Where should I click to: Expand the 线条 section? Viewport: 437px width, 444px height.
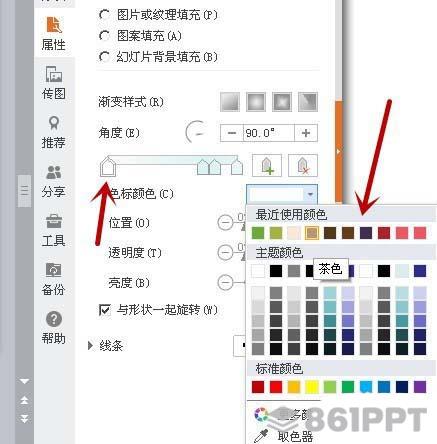coord(106,346)
